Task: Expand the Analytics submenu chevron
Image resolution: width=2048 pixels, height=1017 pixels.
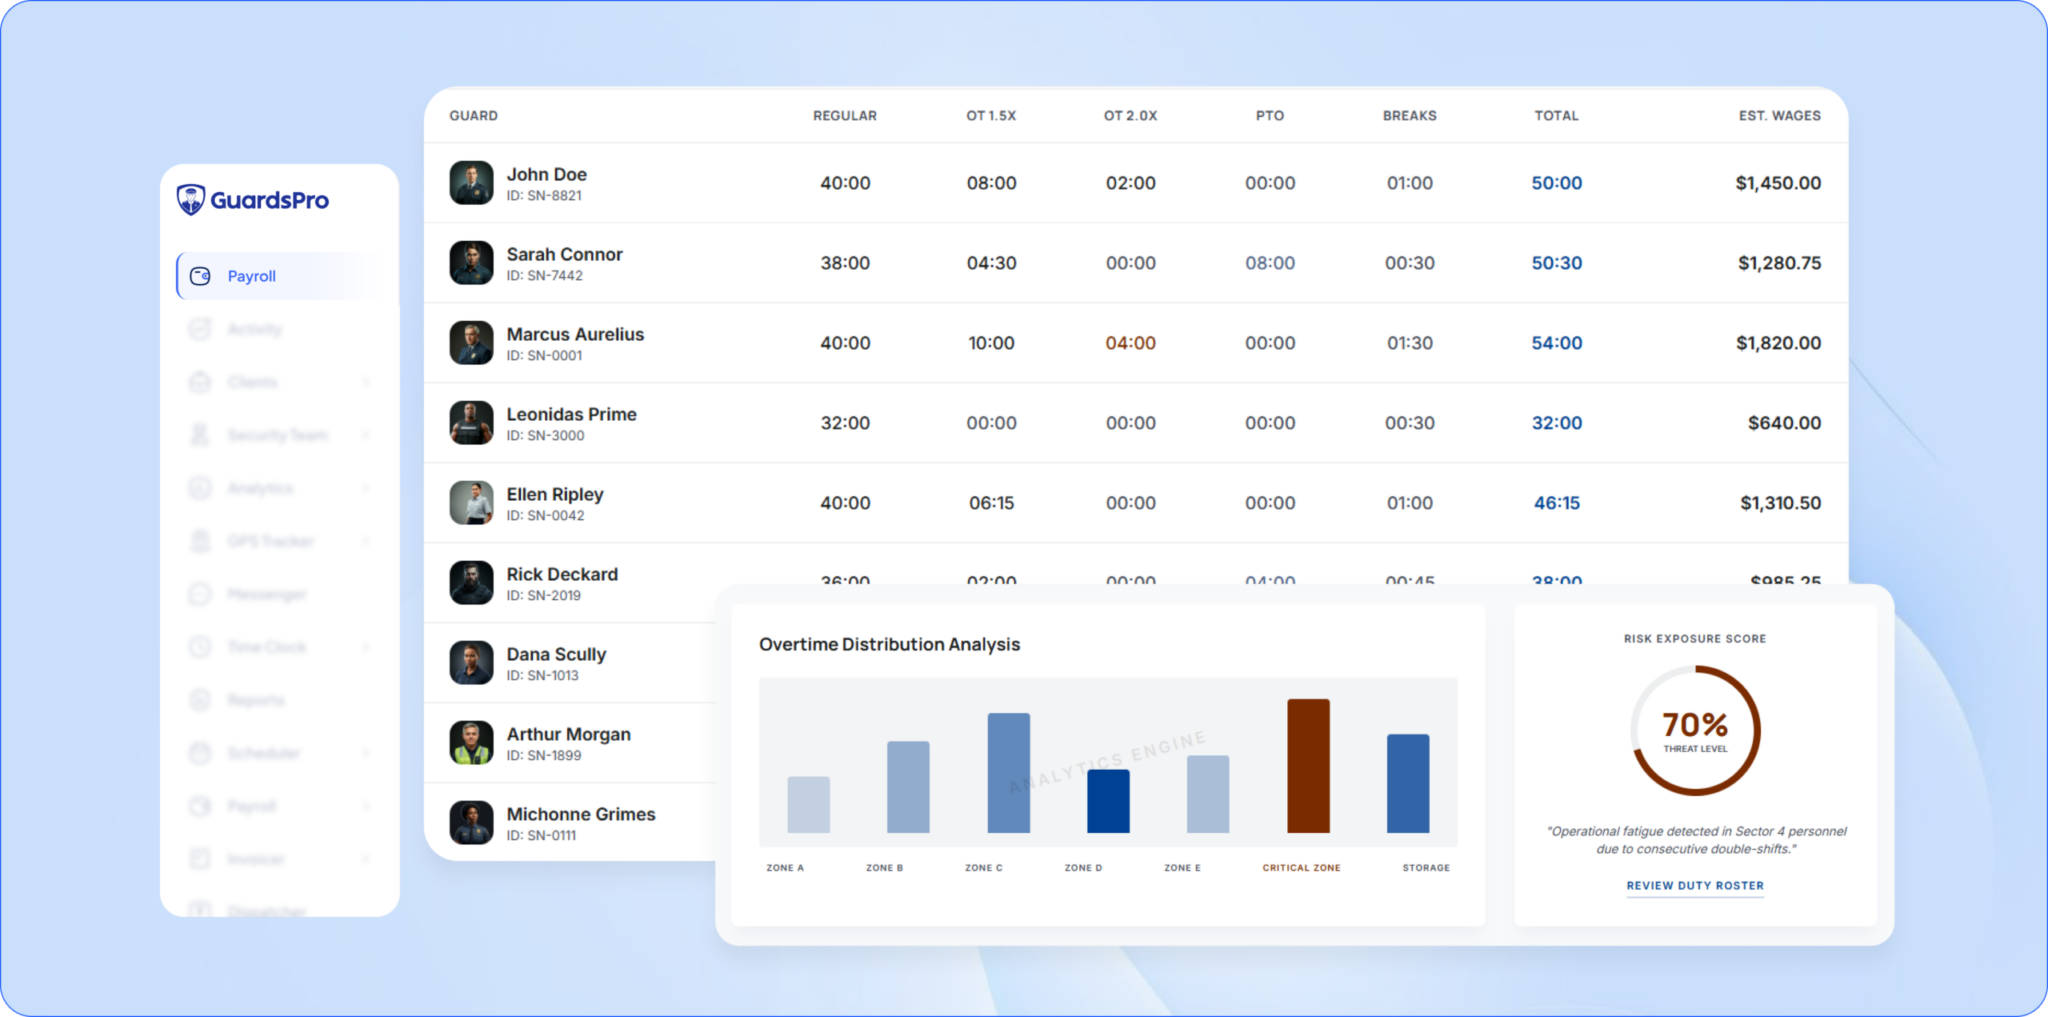Action: [366, 488]
